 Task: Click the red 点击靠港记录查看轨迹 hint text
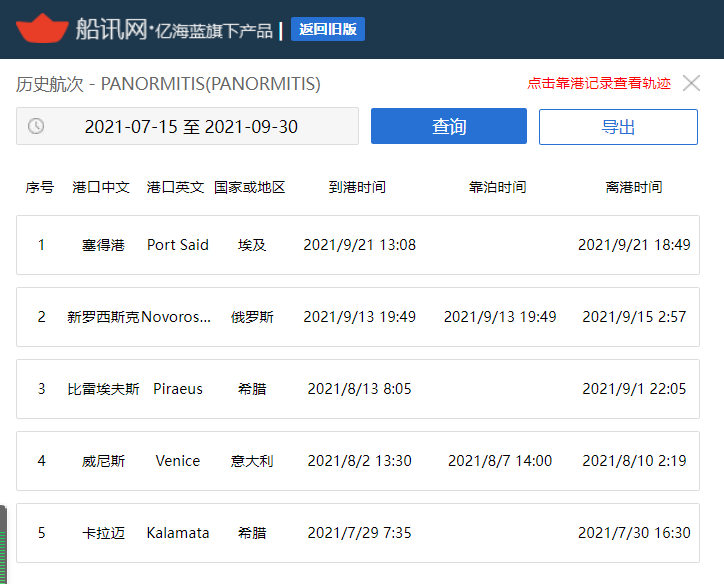[599, 84]
